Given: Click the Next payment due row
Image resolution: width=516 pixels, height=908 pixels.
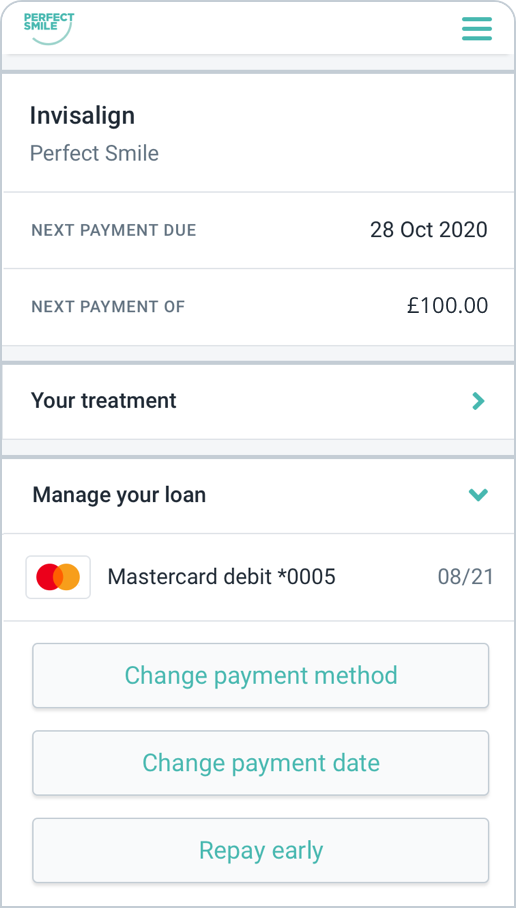Looking at the screenshot, I should 258,230.
